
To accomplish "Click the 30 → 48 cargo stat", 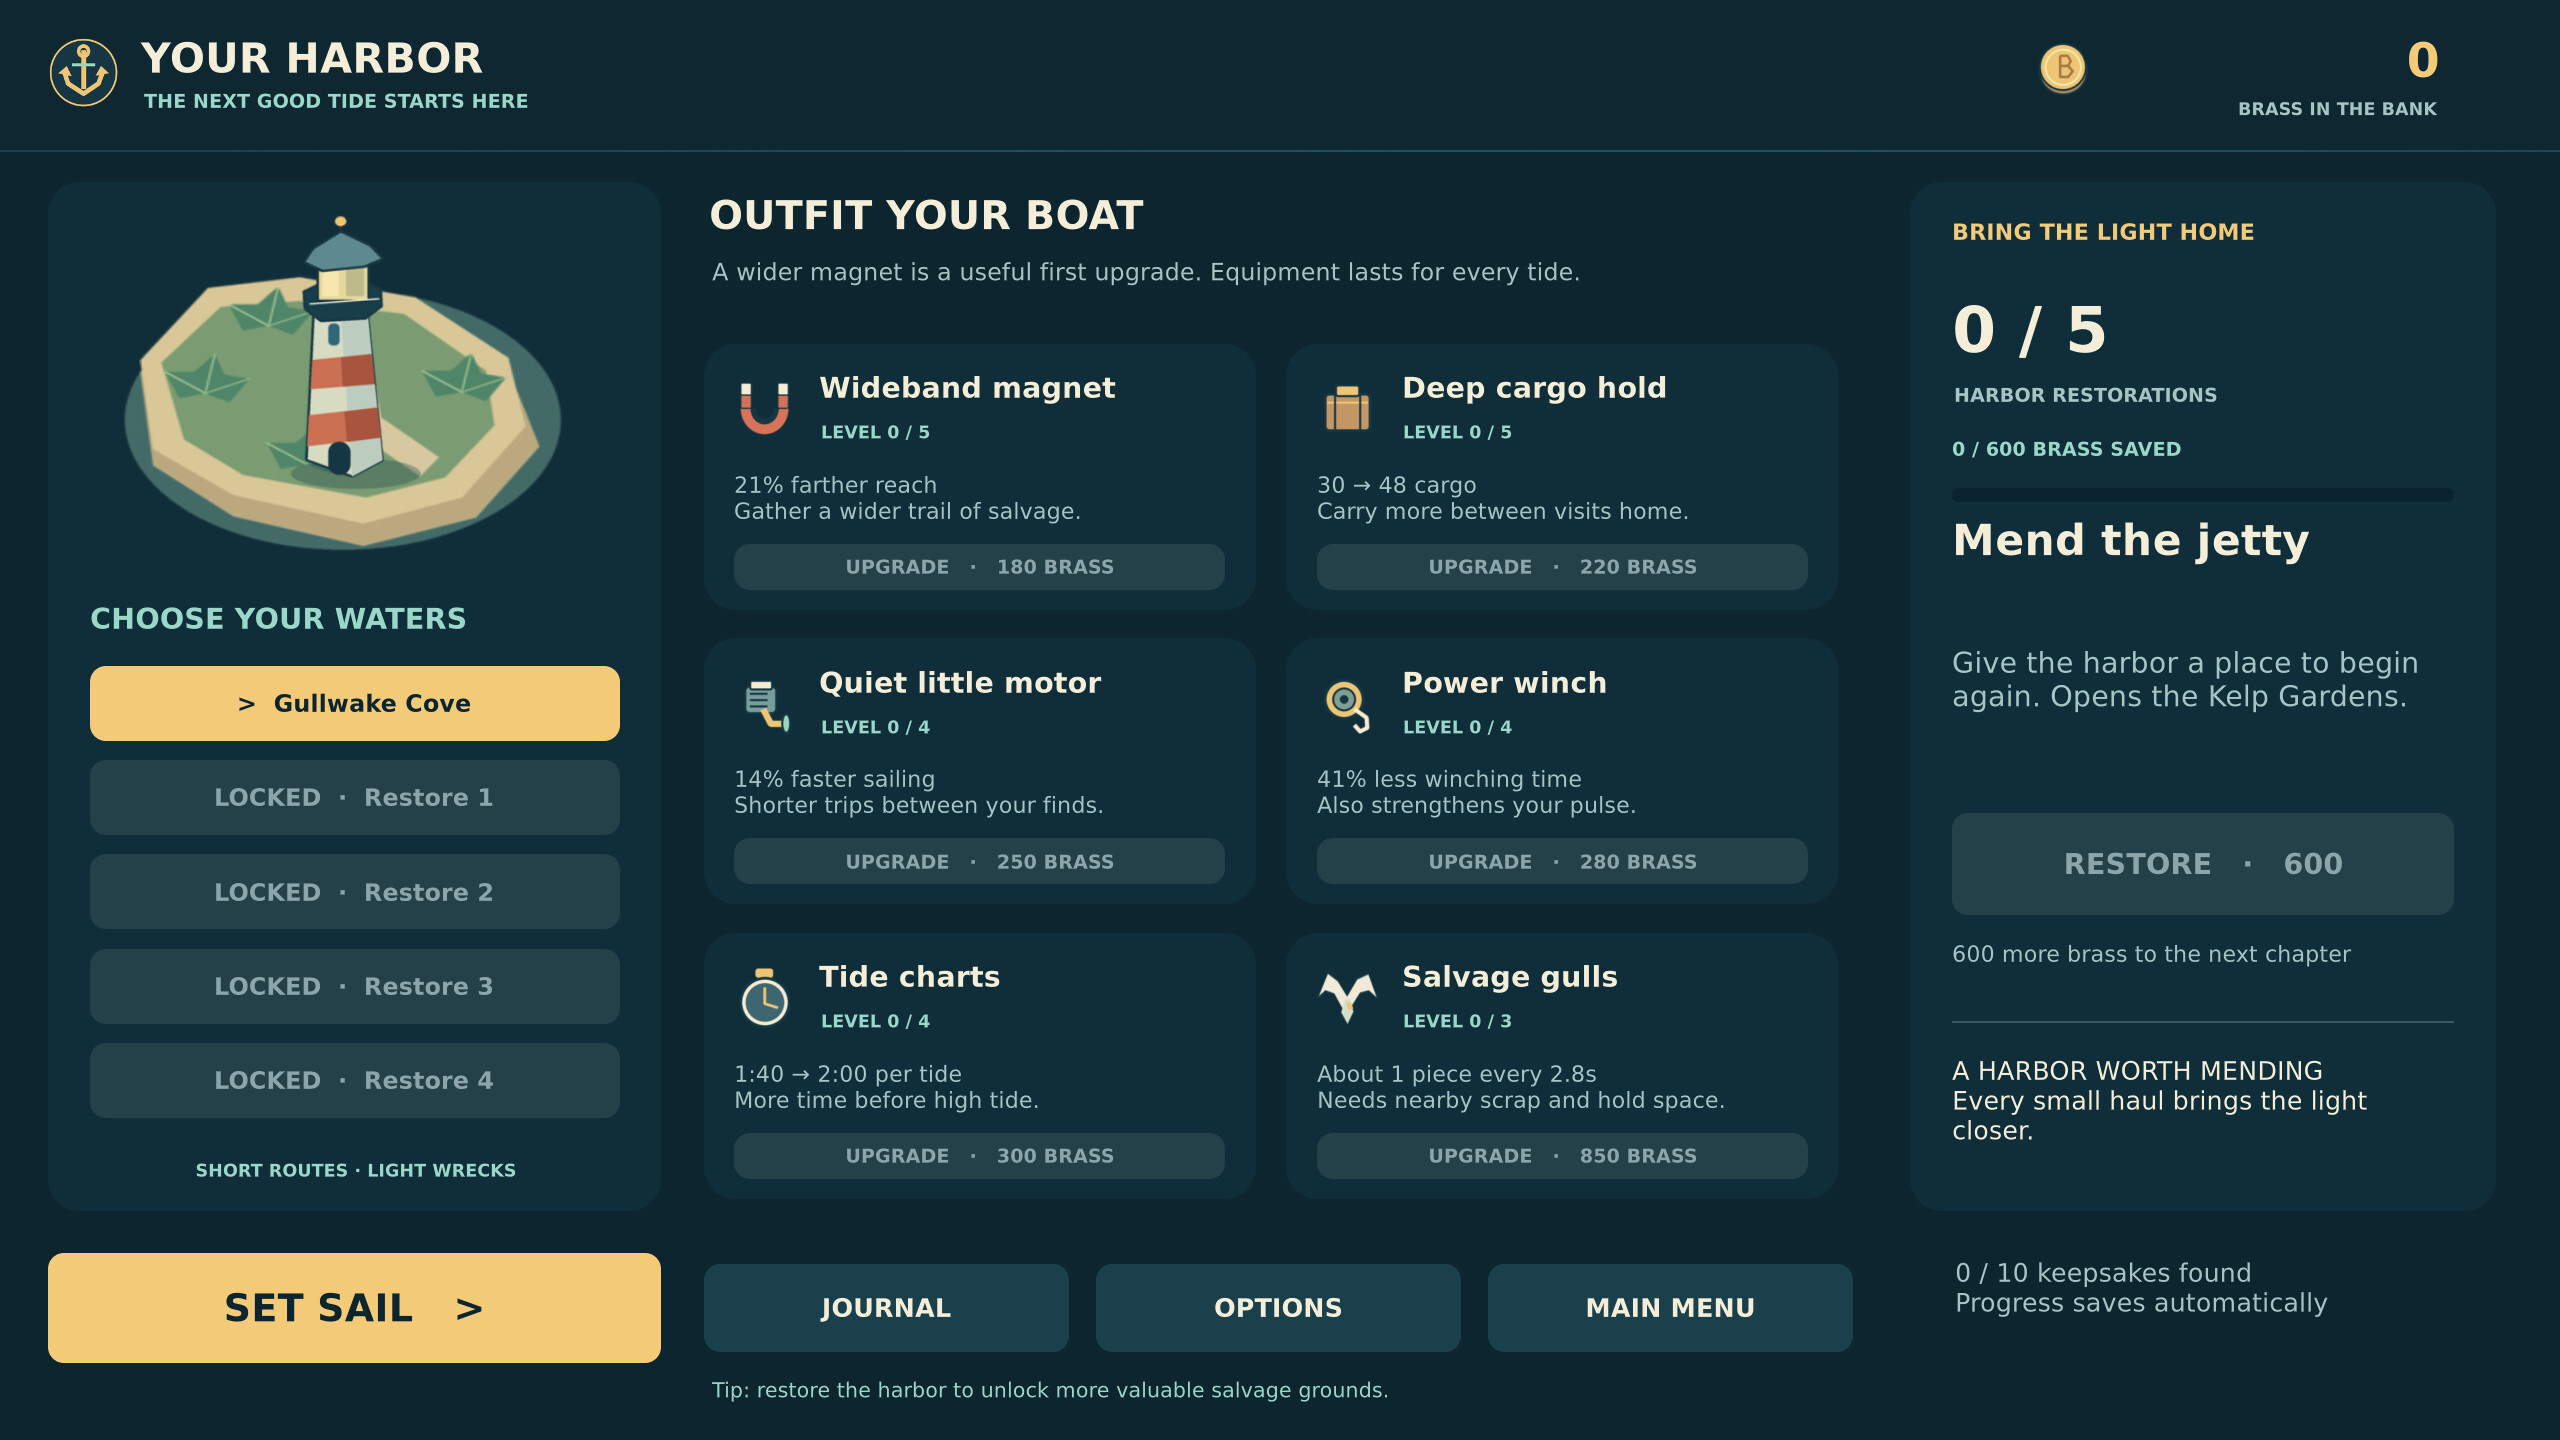I will 1396,485.
